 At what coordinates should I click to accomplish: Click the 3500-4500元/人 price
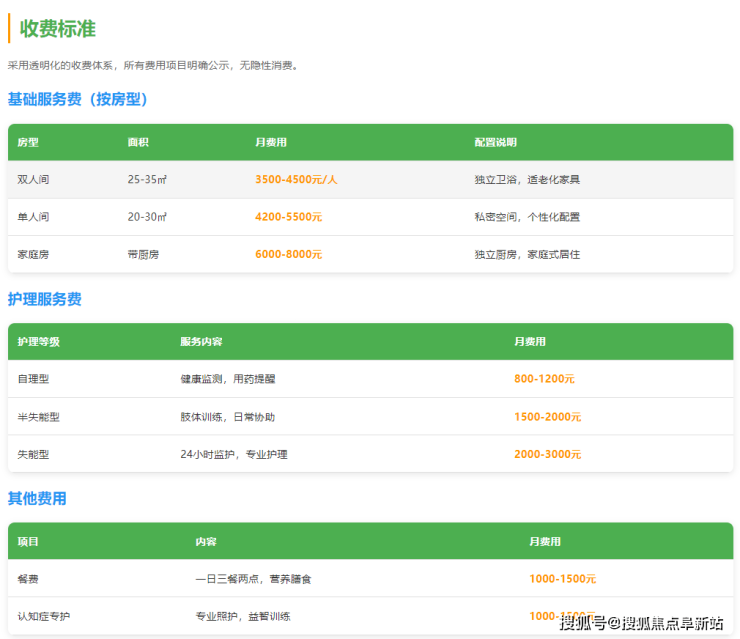(x=296, y=180)
